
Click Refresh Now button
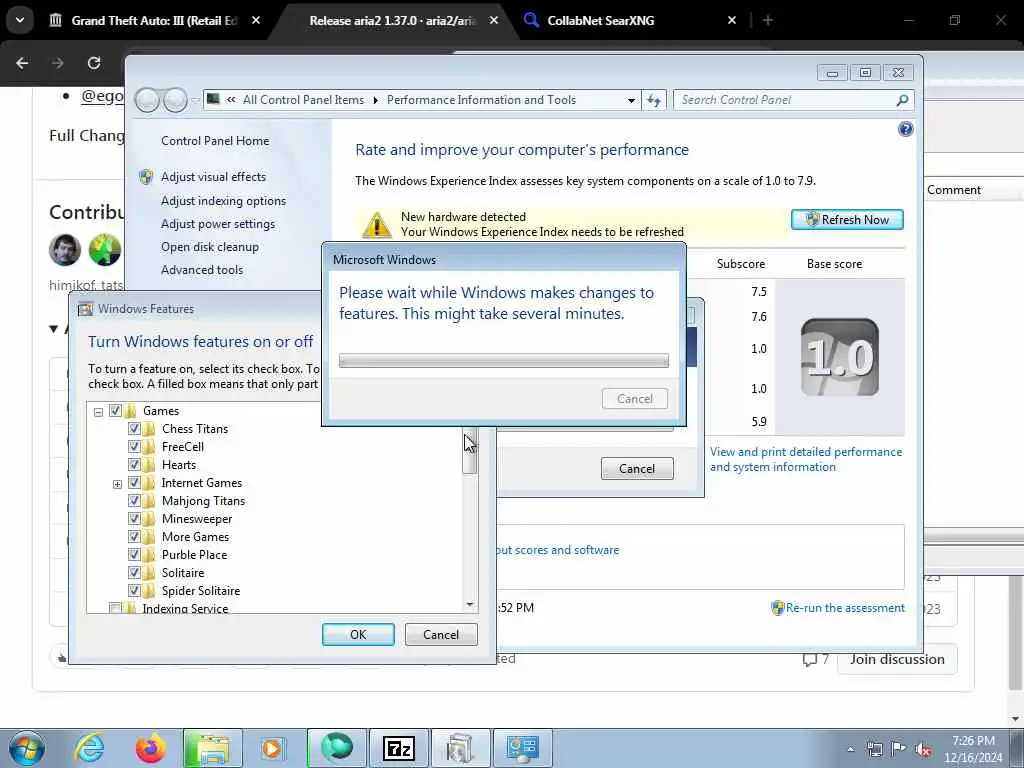coord(847,219)
